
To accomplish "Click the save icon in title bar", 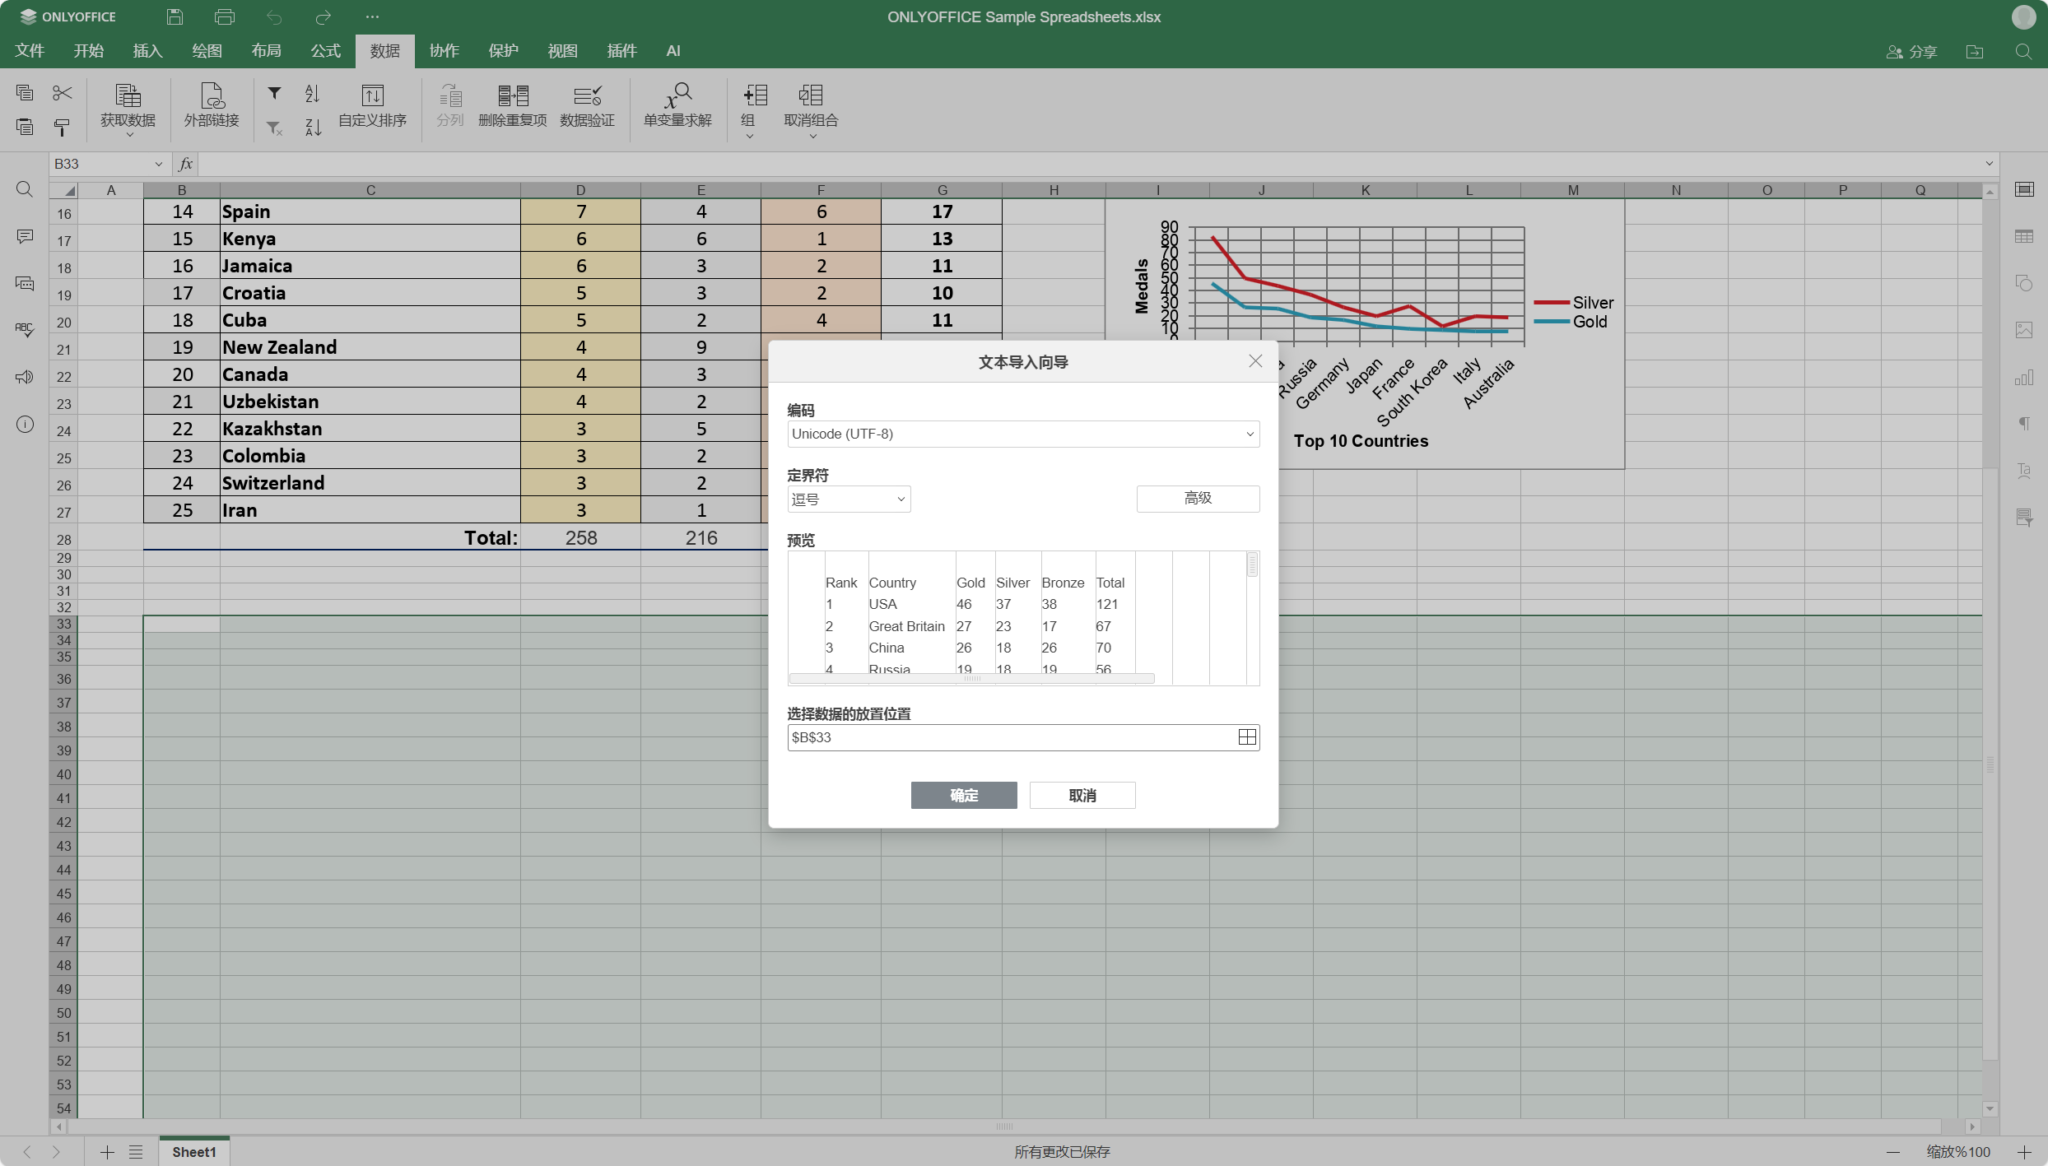I will [175, 17].
